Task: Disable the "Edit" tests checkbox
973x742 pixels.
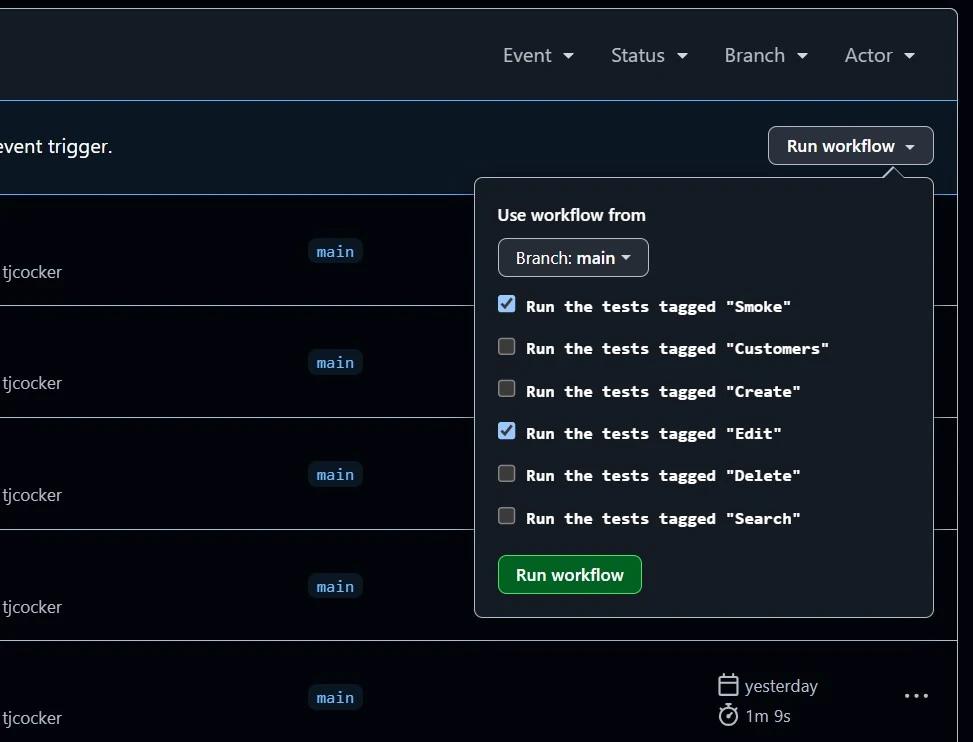Action: [x=507, y=431]
